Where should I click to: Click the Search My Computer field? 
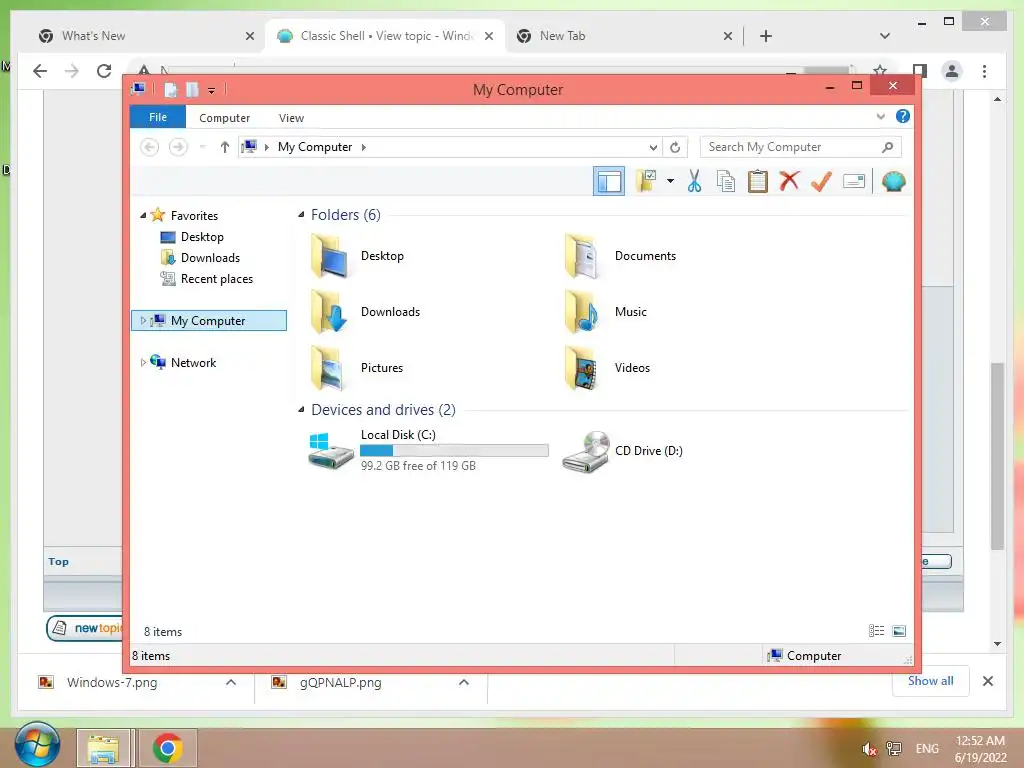(801, 147)
